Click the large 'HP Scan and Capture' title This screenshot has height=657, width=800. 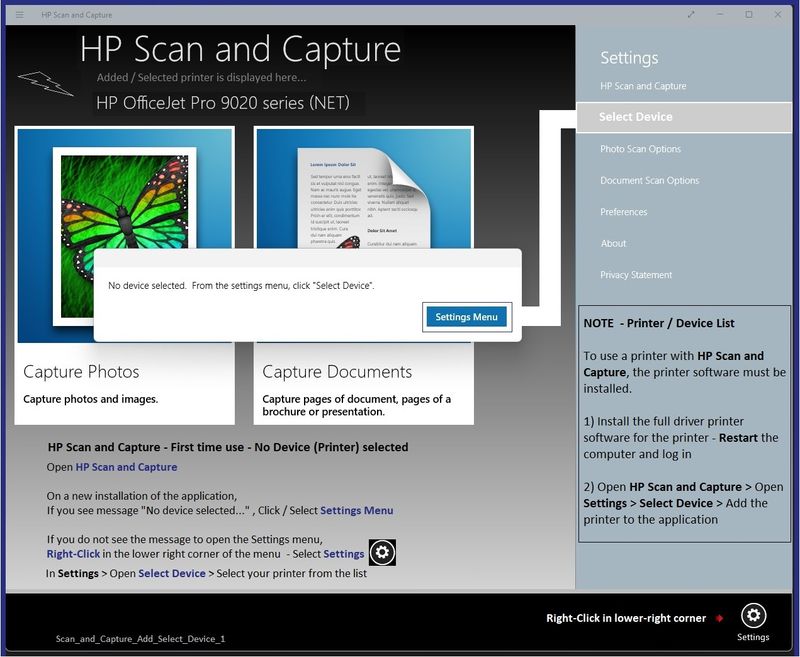(240, 49)
